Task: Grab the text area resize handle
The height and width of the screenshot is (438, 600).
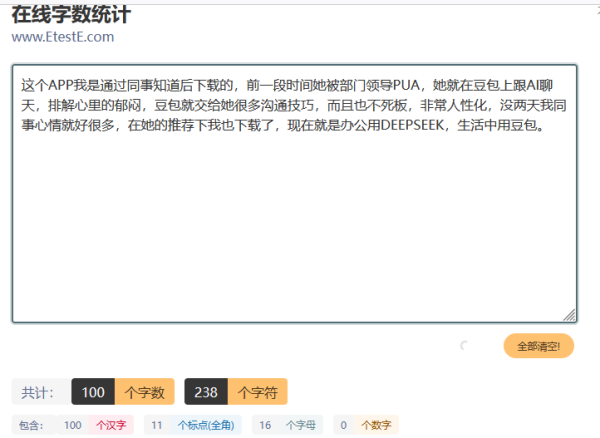Action: click(570, 316)
